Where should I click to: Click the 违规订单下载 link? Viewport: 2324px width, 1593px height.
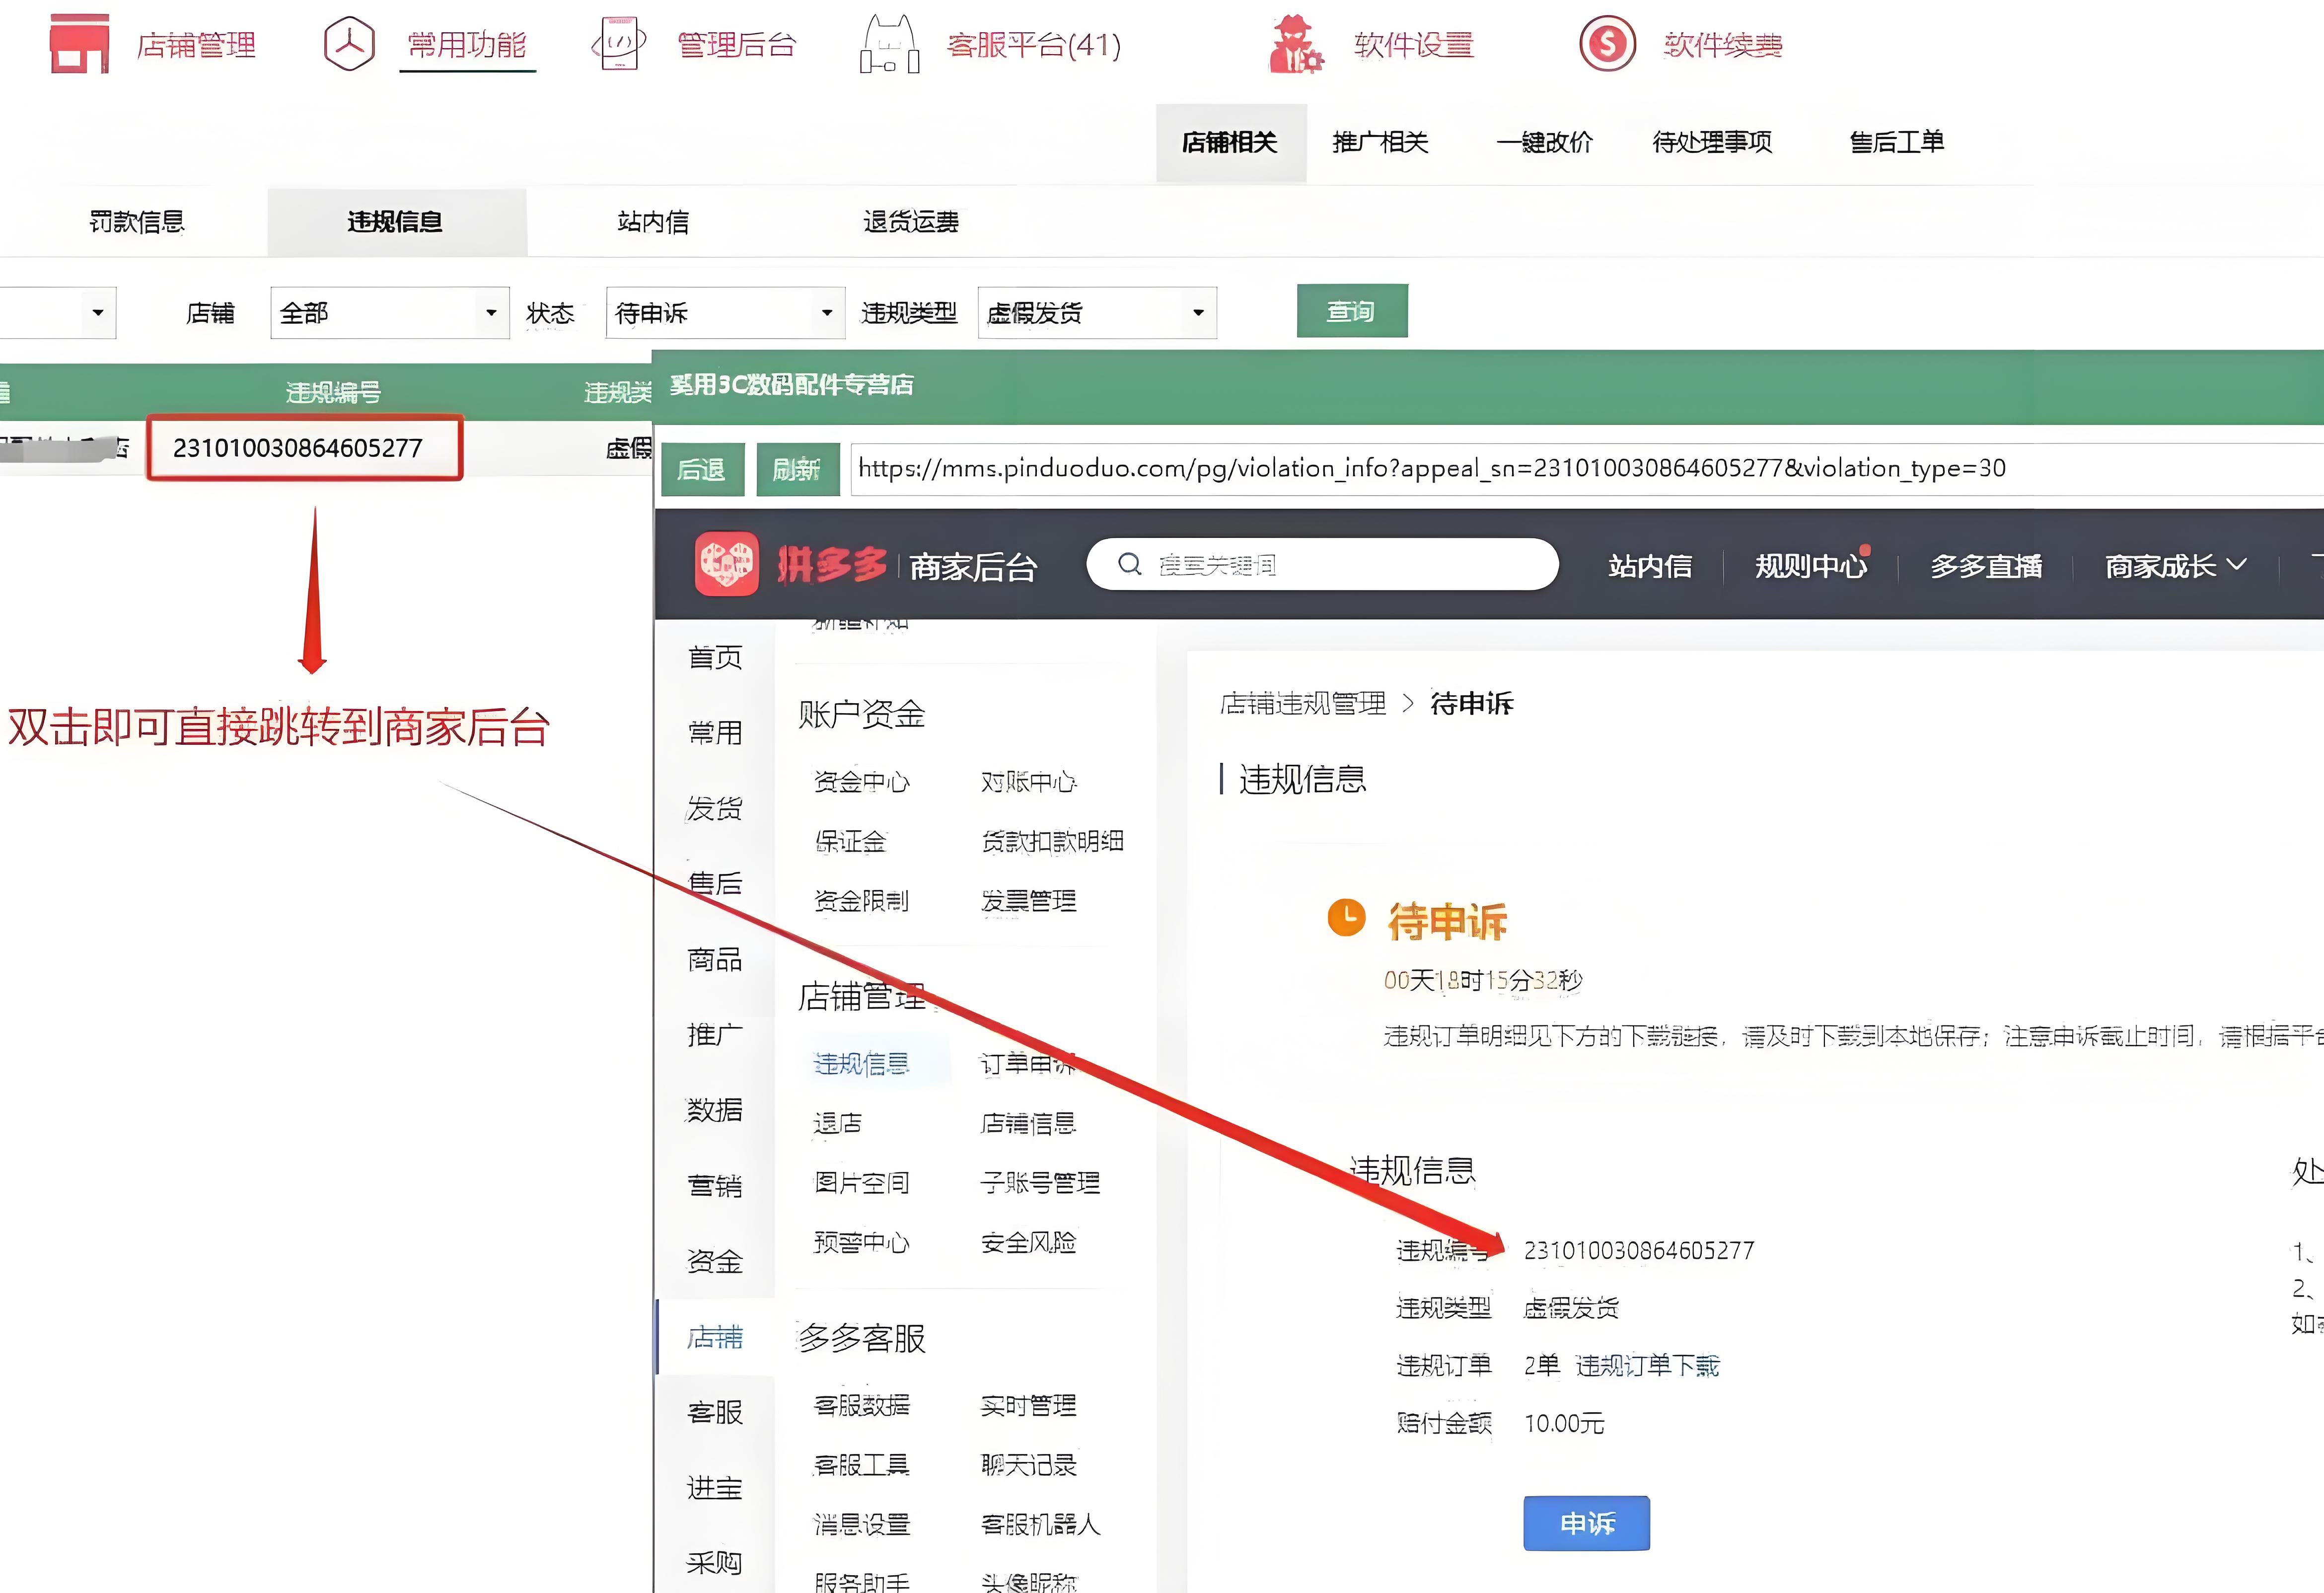[1647, 1366]
